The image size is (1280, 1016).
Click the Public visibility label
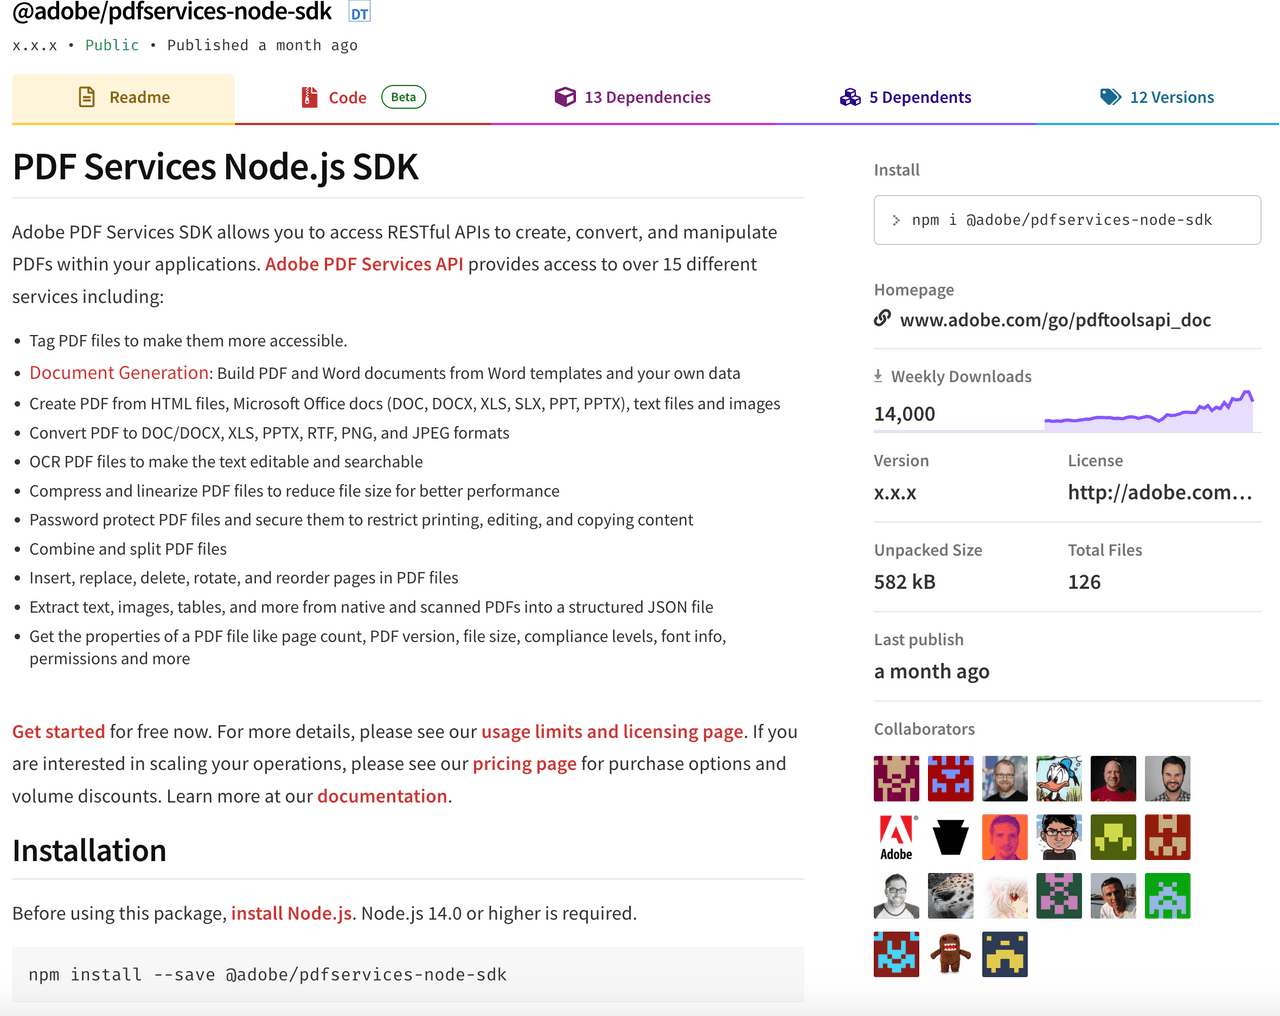coord(112,45)
